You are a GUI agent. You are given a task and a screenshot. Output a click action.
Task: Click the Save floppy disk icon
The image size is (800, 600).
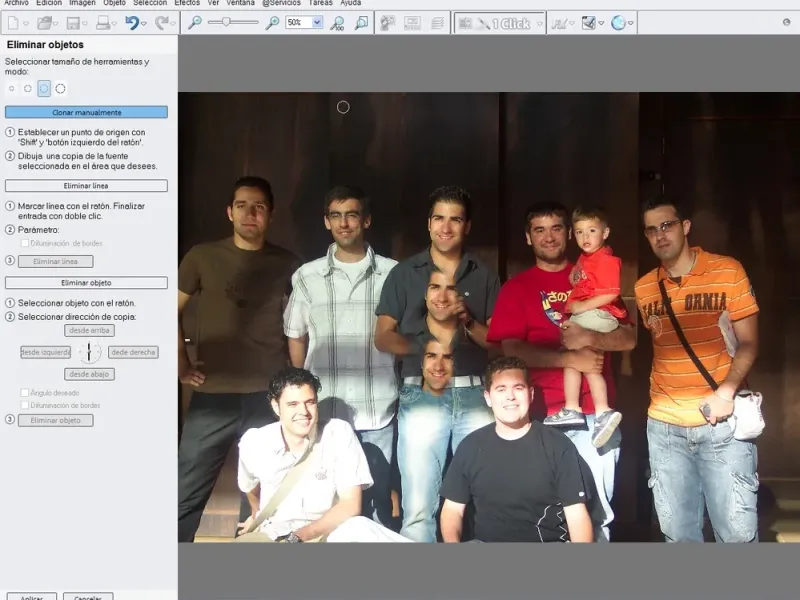click(73, 23)
